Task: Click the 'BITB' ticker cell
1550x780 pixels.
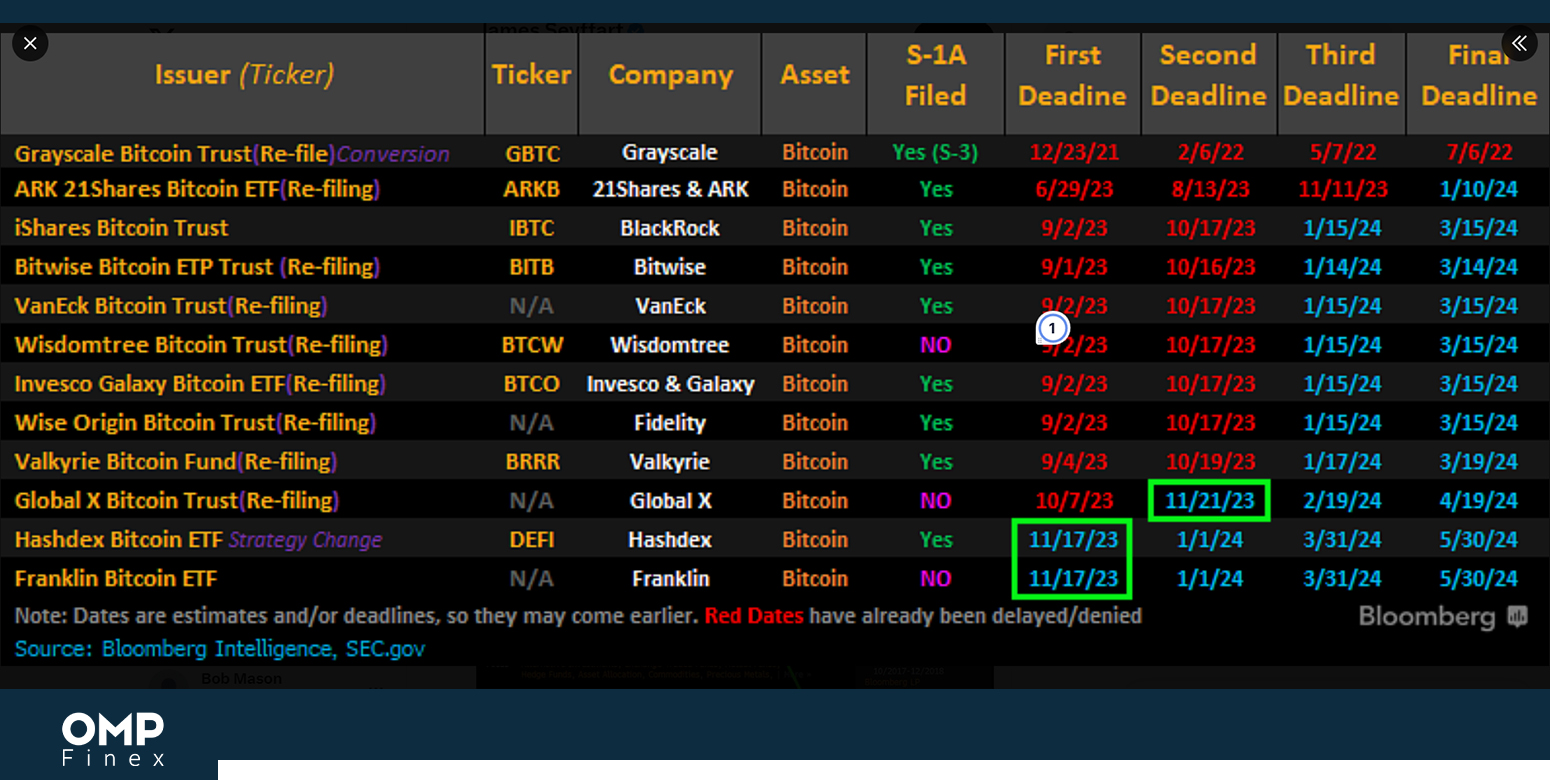Action: (532, 267)
